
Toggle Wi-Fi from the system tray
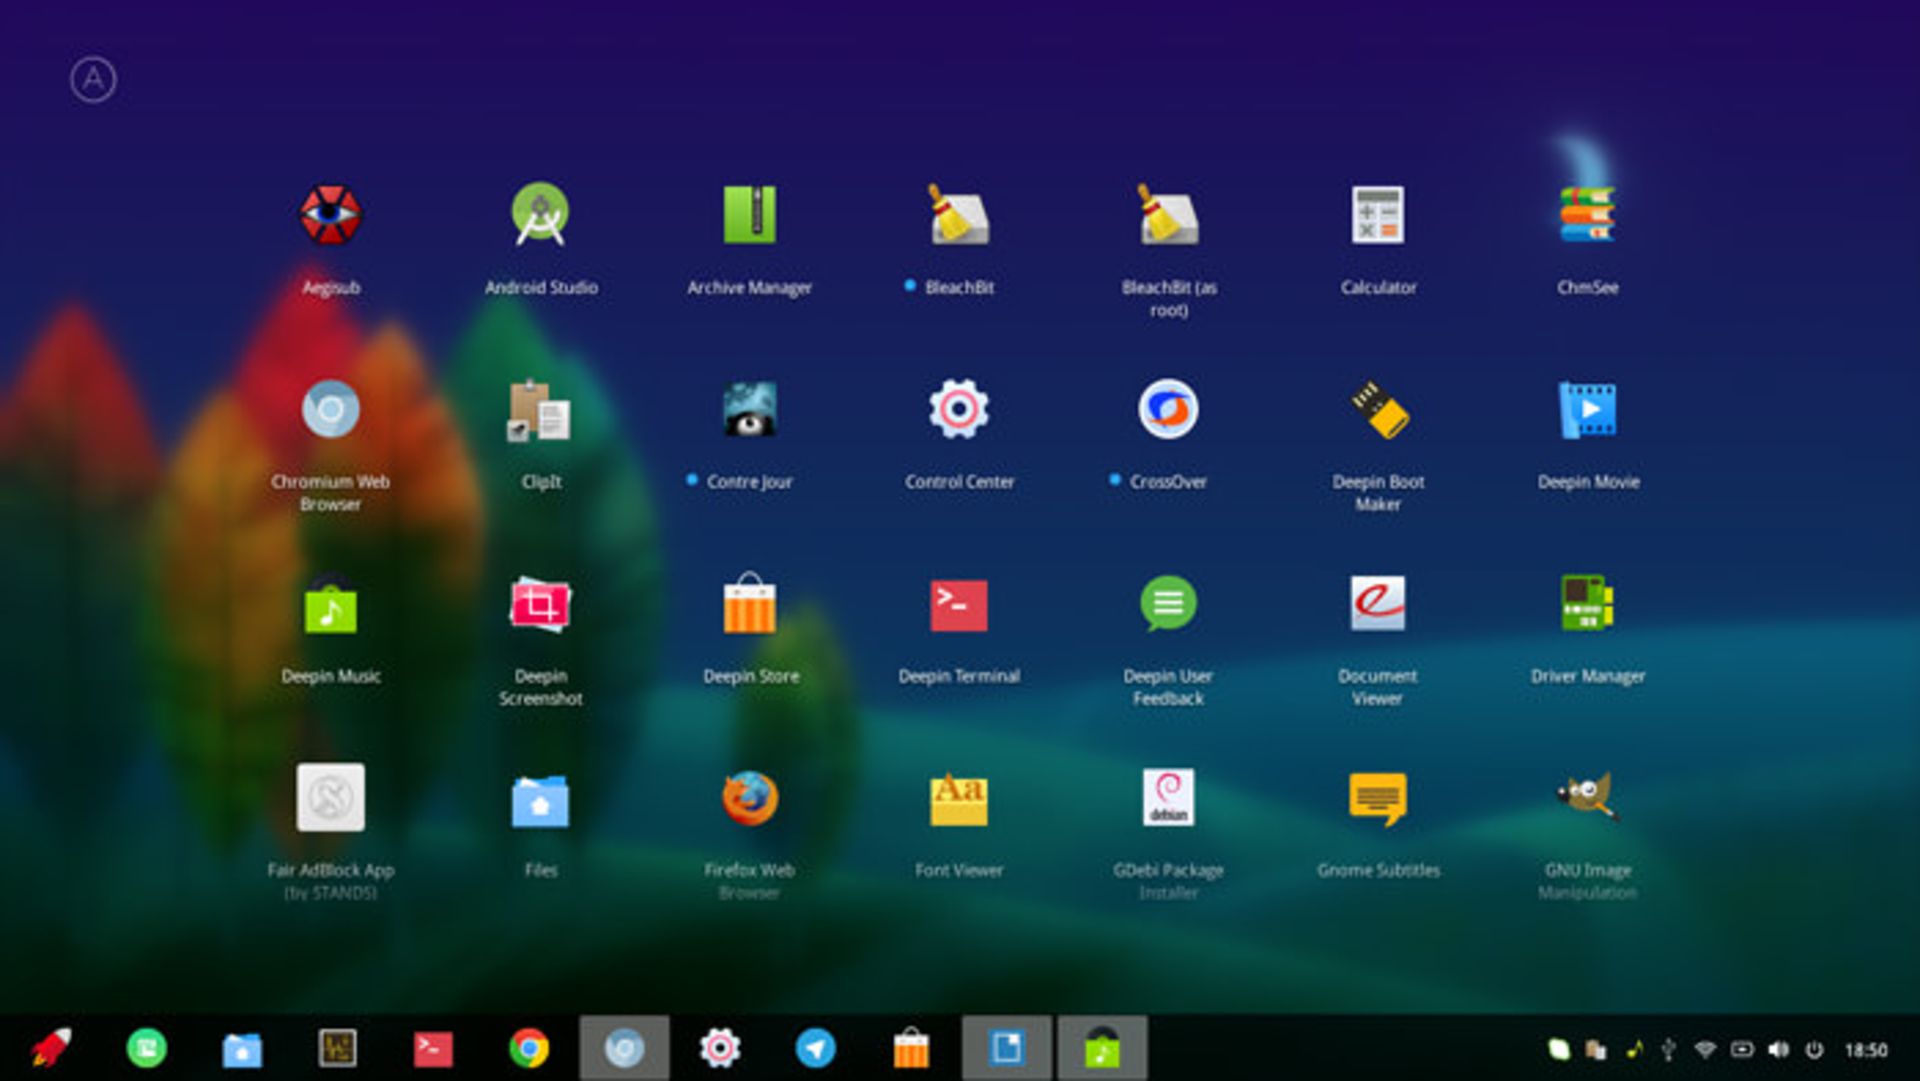coord(1705,1048)
